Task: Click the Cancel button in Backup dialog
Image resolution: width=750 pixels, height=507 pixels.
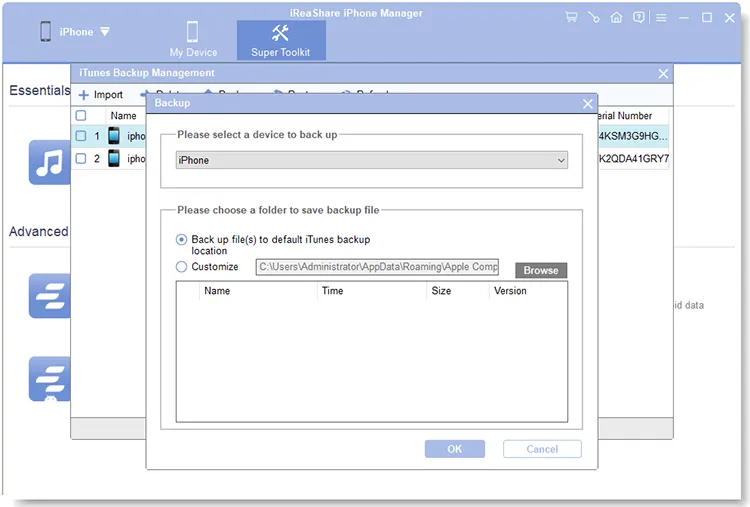Action: click(542, 449)
